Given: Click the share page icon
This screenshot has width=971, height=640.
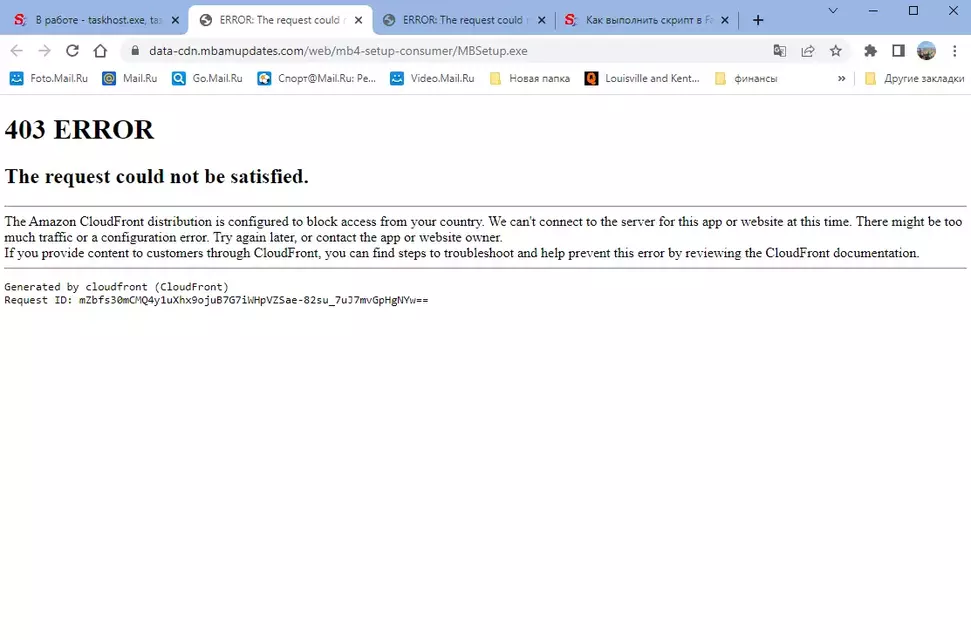Looking at the screenshot, I should coord(808,51).
